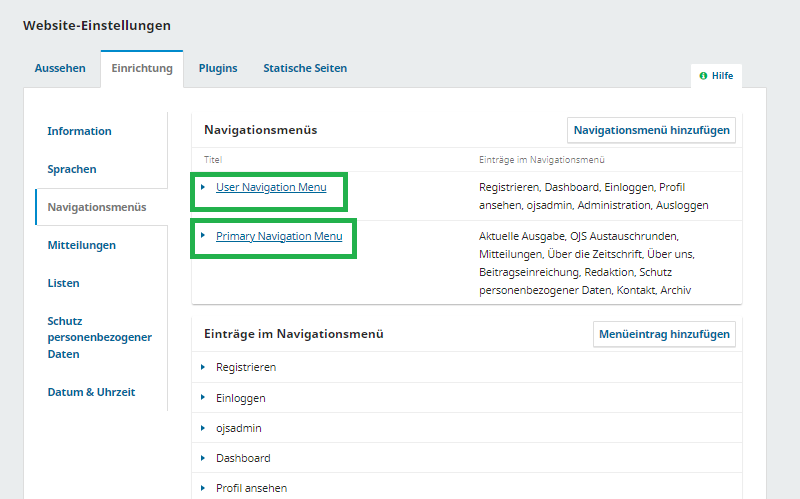Expand the Dashboard entry arrow
800x499 pixels.
point(203,458)
